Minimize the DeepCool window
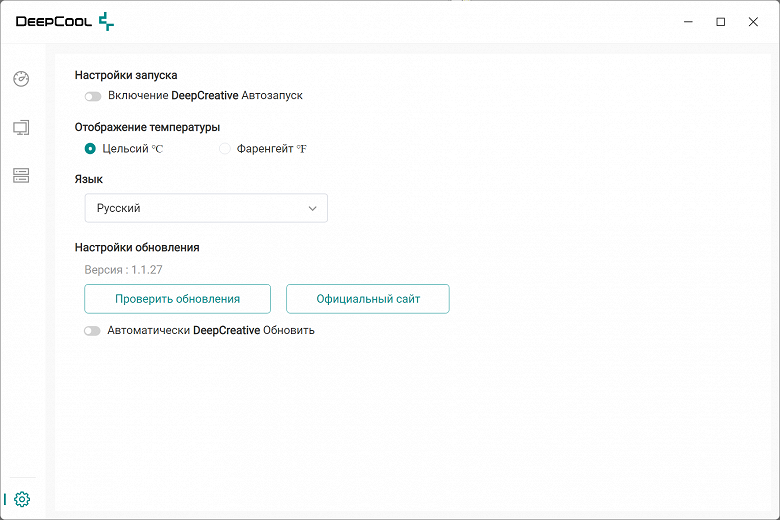 pos(688,21)
